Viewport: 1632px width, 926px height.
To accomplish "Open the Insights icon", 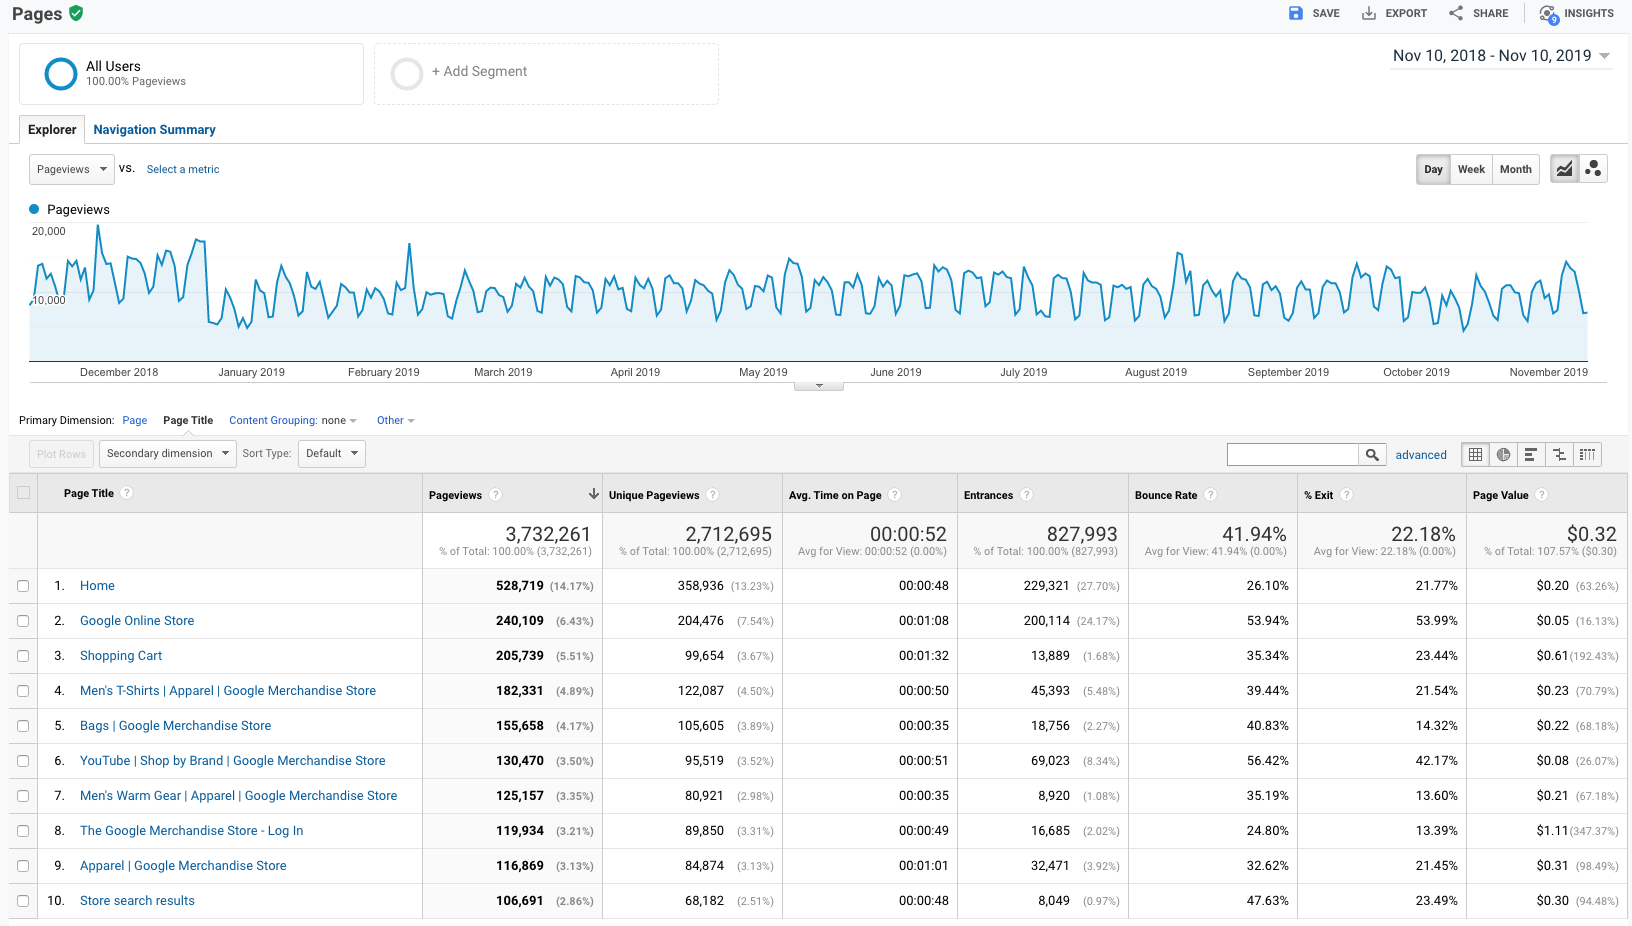I will (x=1549, y=14).
